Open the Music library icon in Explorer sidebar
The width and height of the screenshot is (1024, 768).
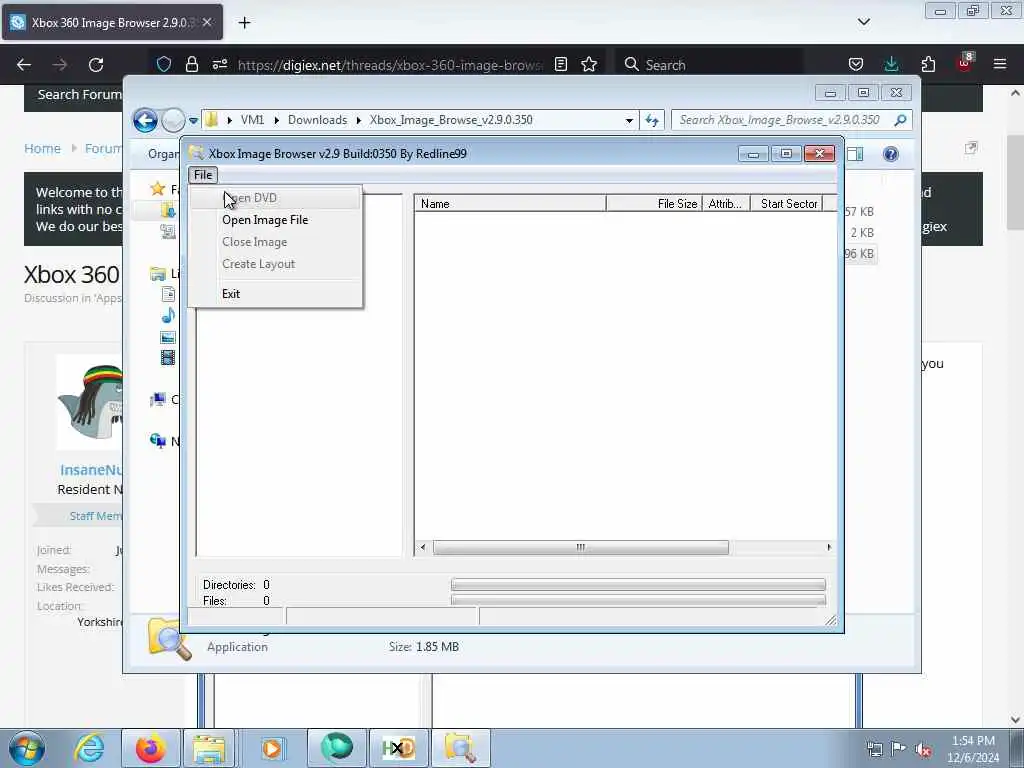click(x=168, y=315)
